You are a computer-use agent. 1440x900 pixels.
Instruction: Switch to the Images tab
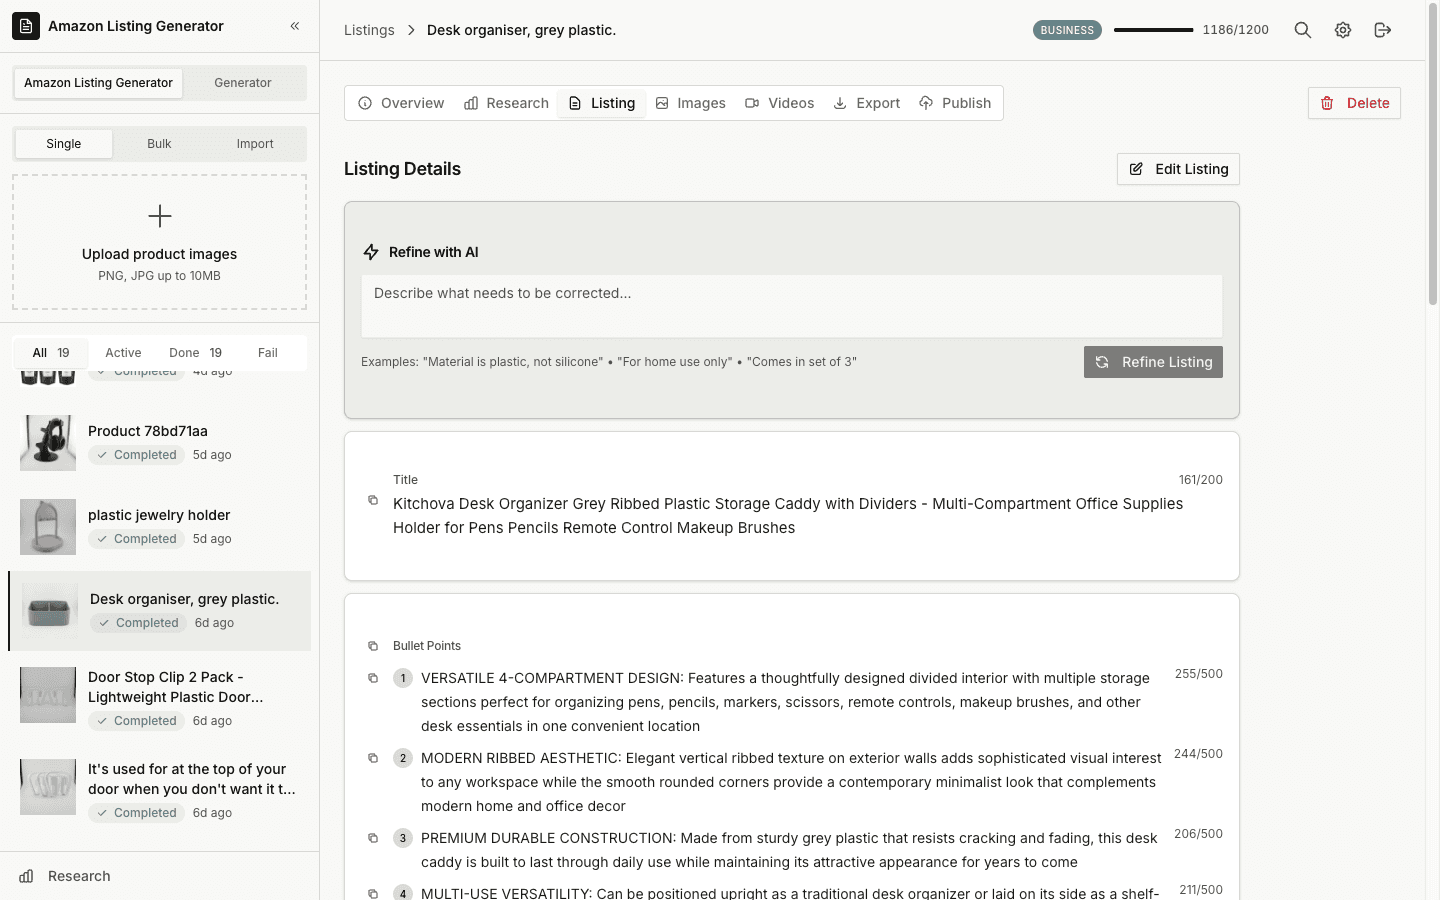click(x=691, y=102)
